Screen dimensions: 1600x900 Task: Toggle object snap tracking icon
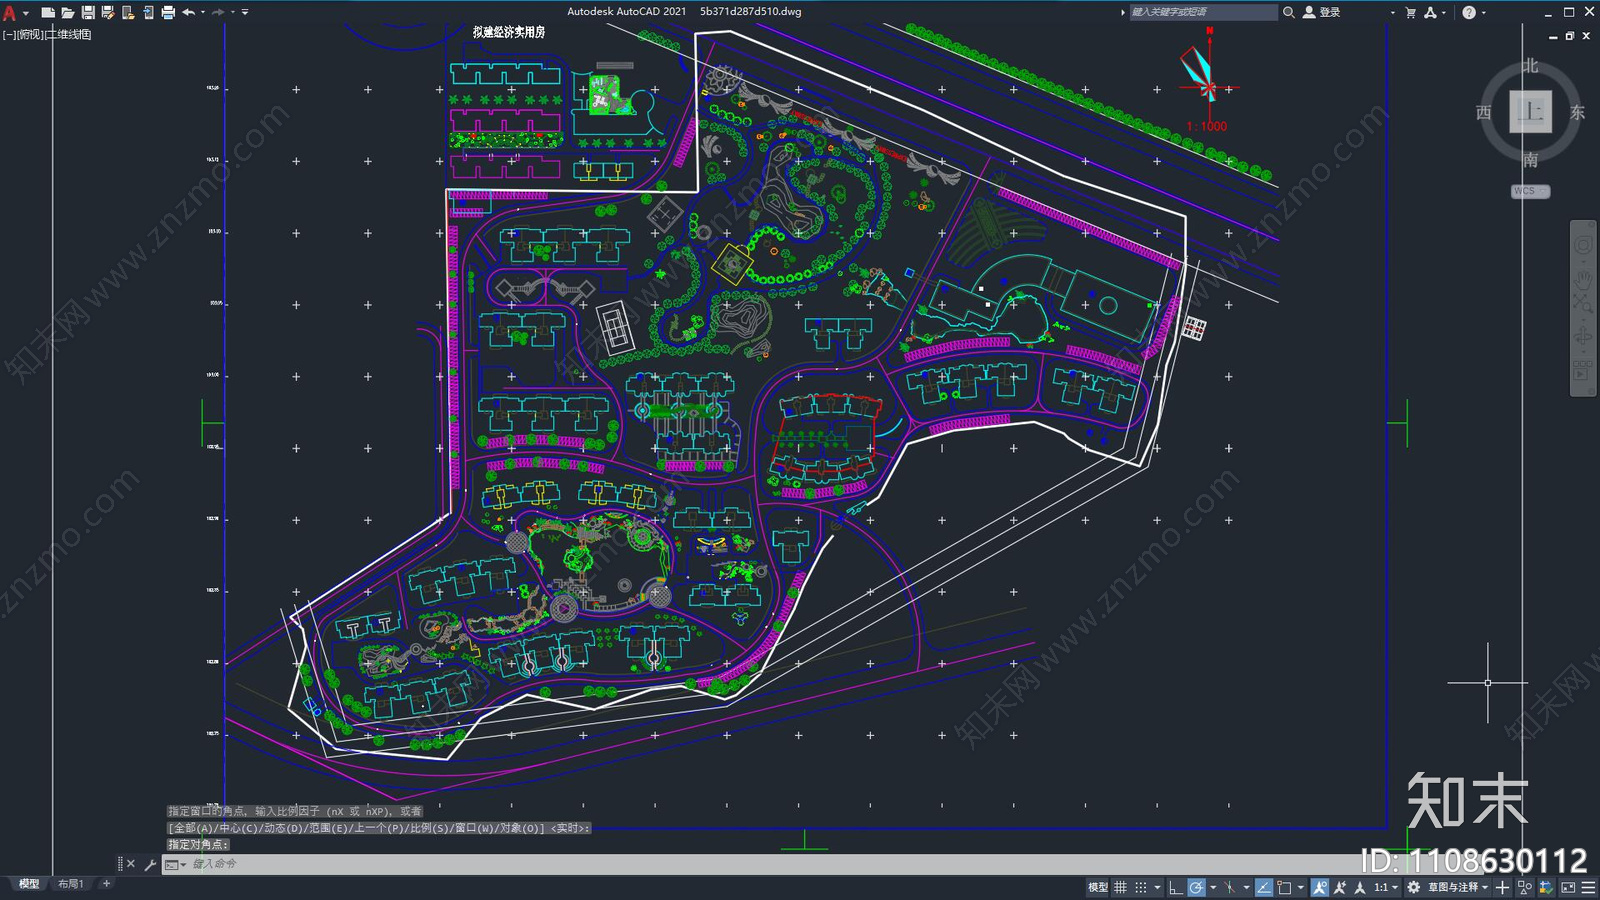click(1264, 887)
